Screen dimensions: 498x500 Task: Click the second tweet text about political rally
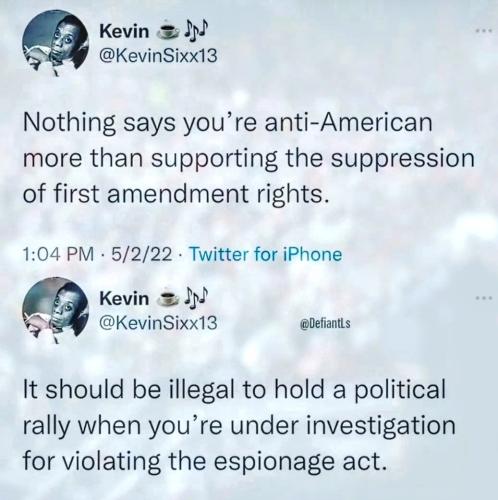[x=239, y=426]
